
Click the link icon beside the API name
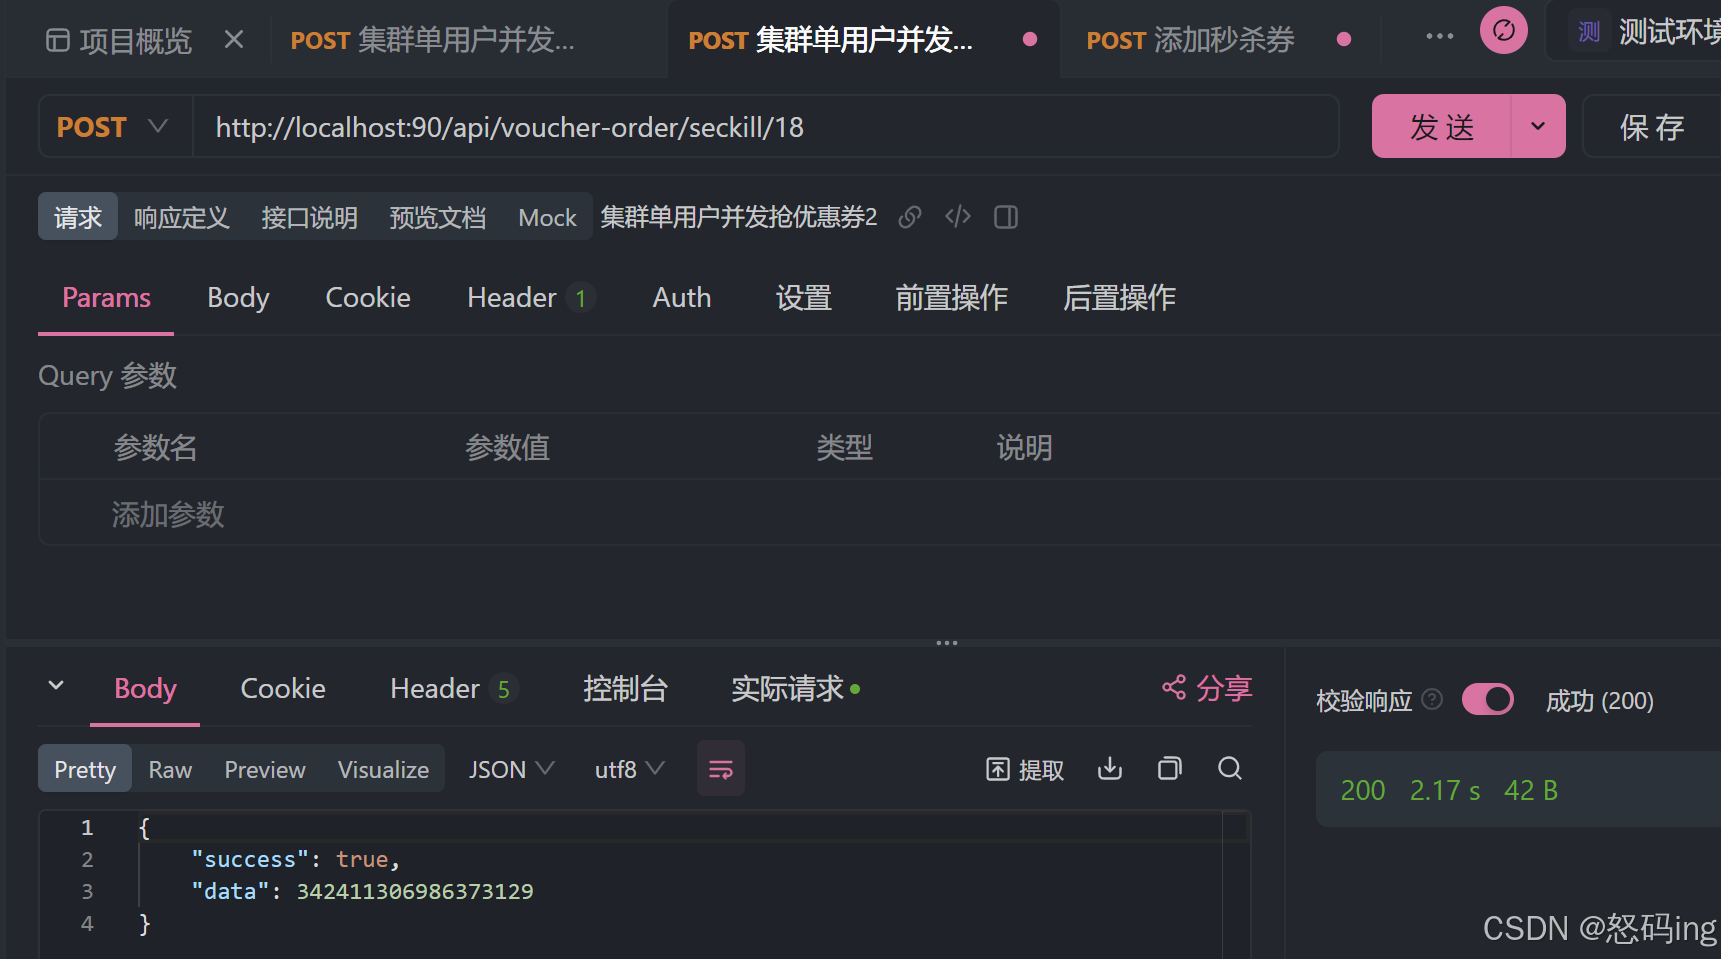[909, 217]
